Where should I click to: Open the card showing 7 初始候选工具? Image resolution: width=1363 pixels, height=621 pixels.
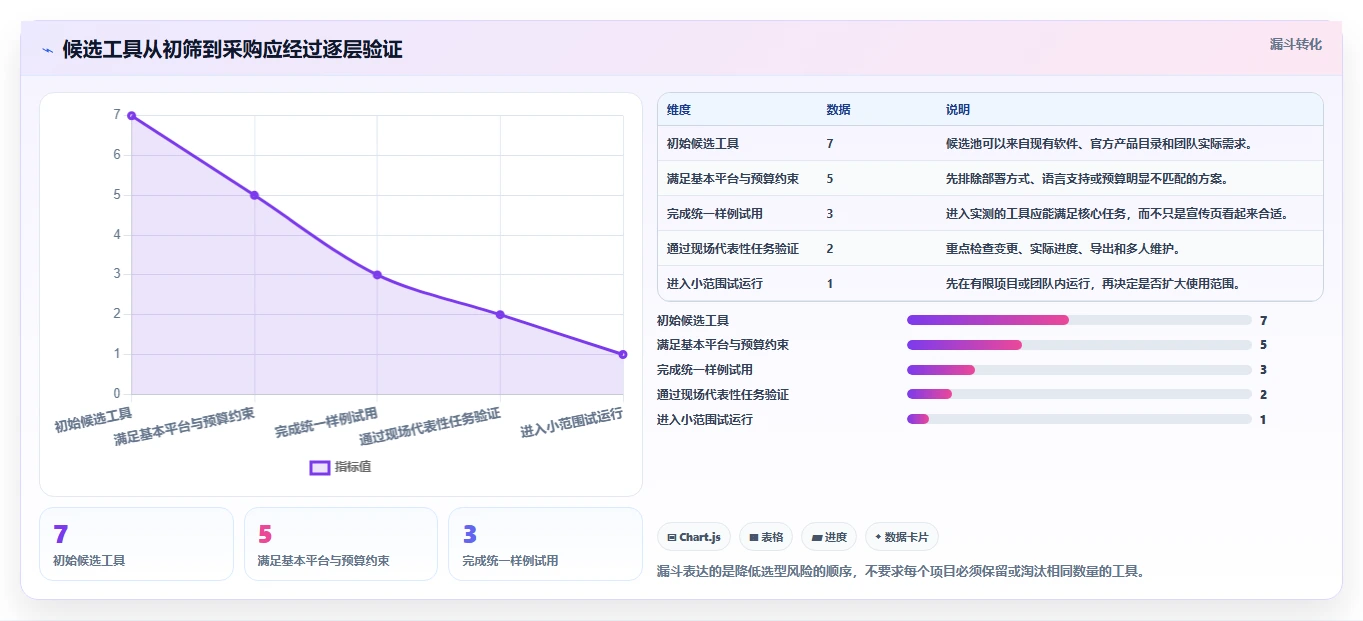coord(136,544)
